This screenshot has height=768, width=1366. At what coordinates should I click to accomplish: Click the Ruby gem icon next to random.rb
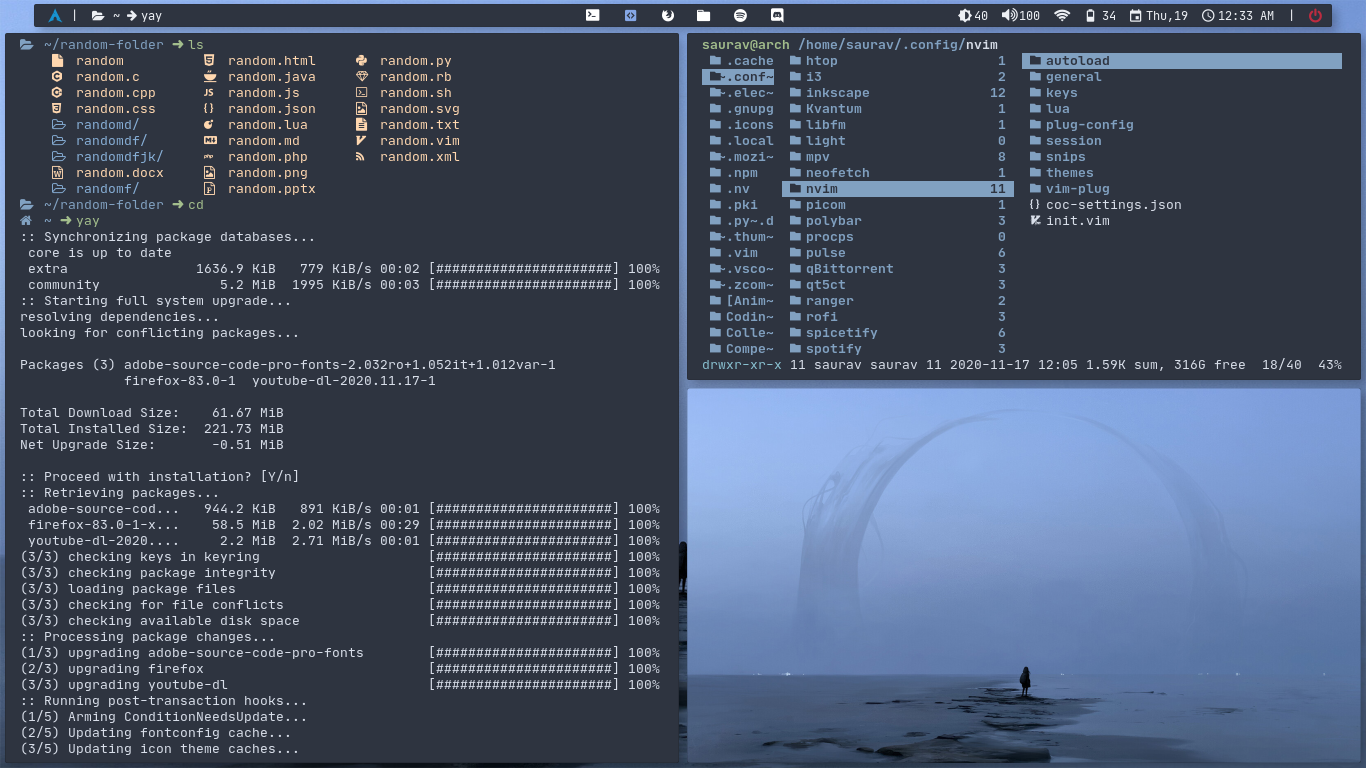tap(361, 77)
